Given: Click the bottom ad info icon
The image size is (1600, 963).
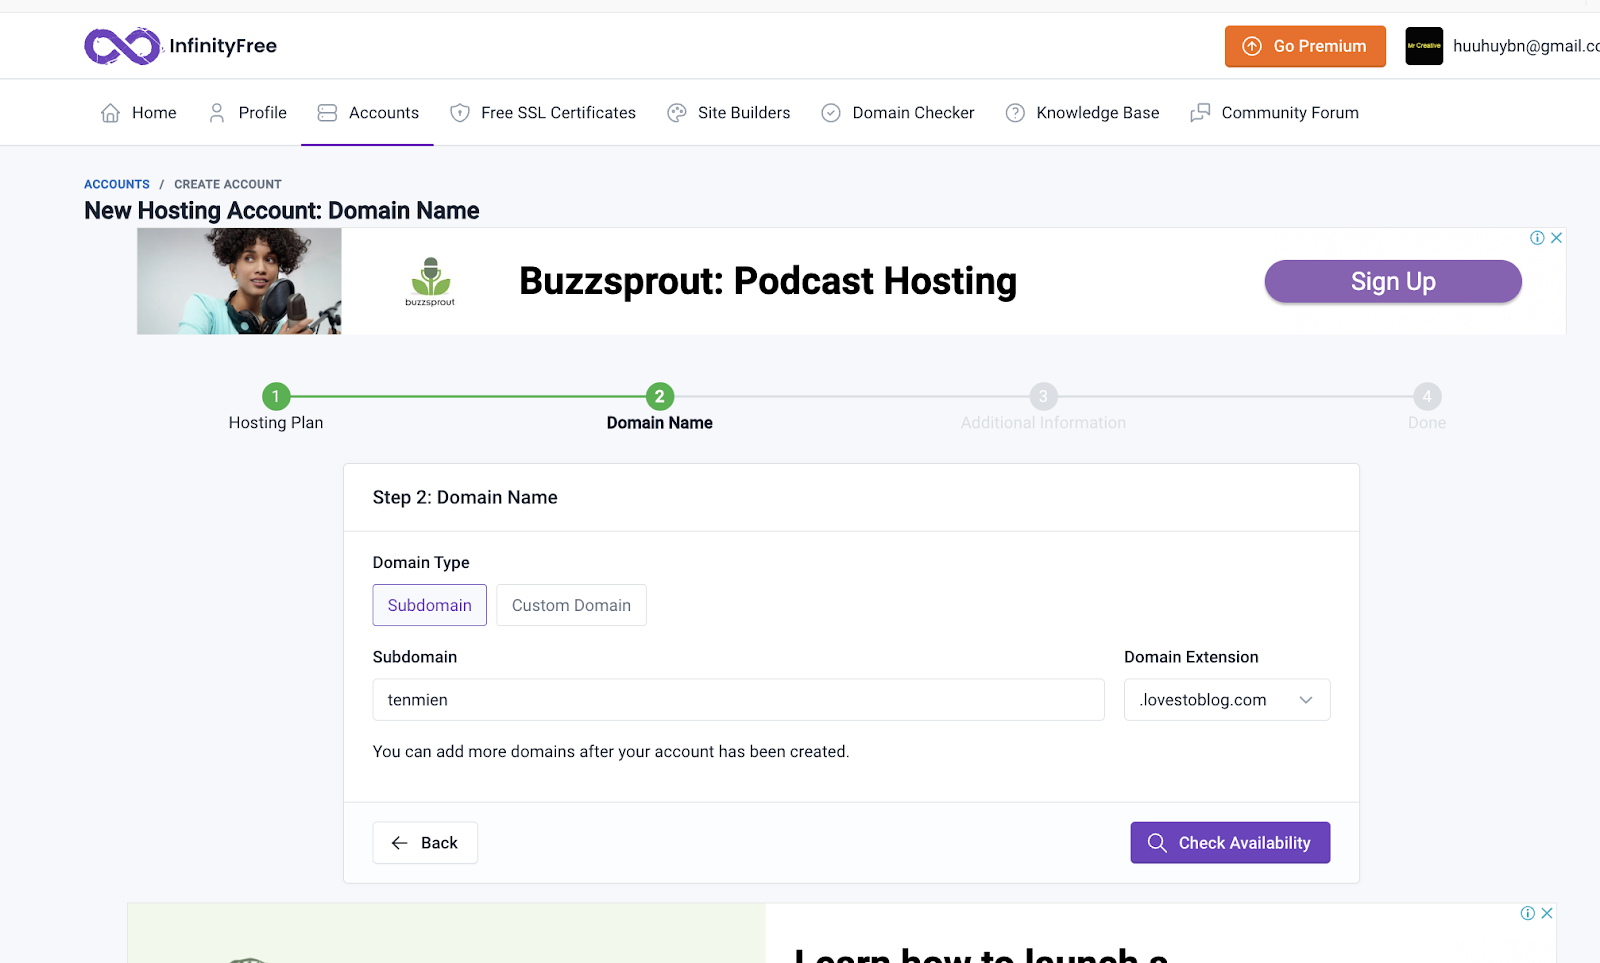Looking at the screenshot, I should coord(1528,913).
